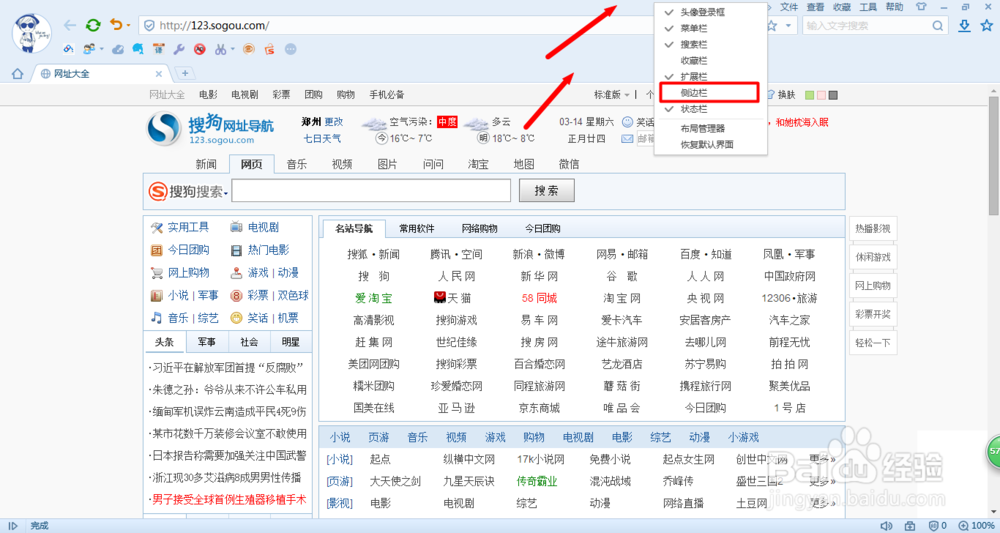
Task: Open the undo-close history dropdown arrow
Action: point(128,26)
